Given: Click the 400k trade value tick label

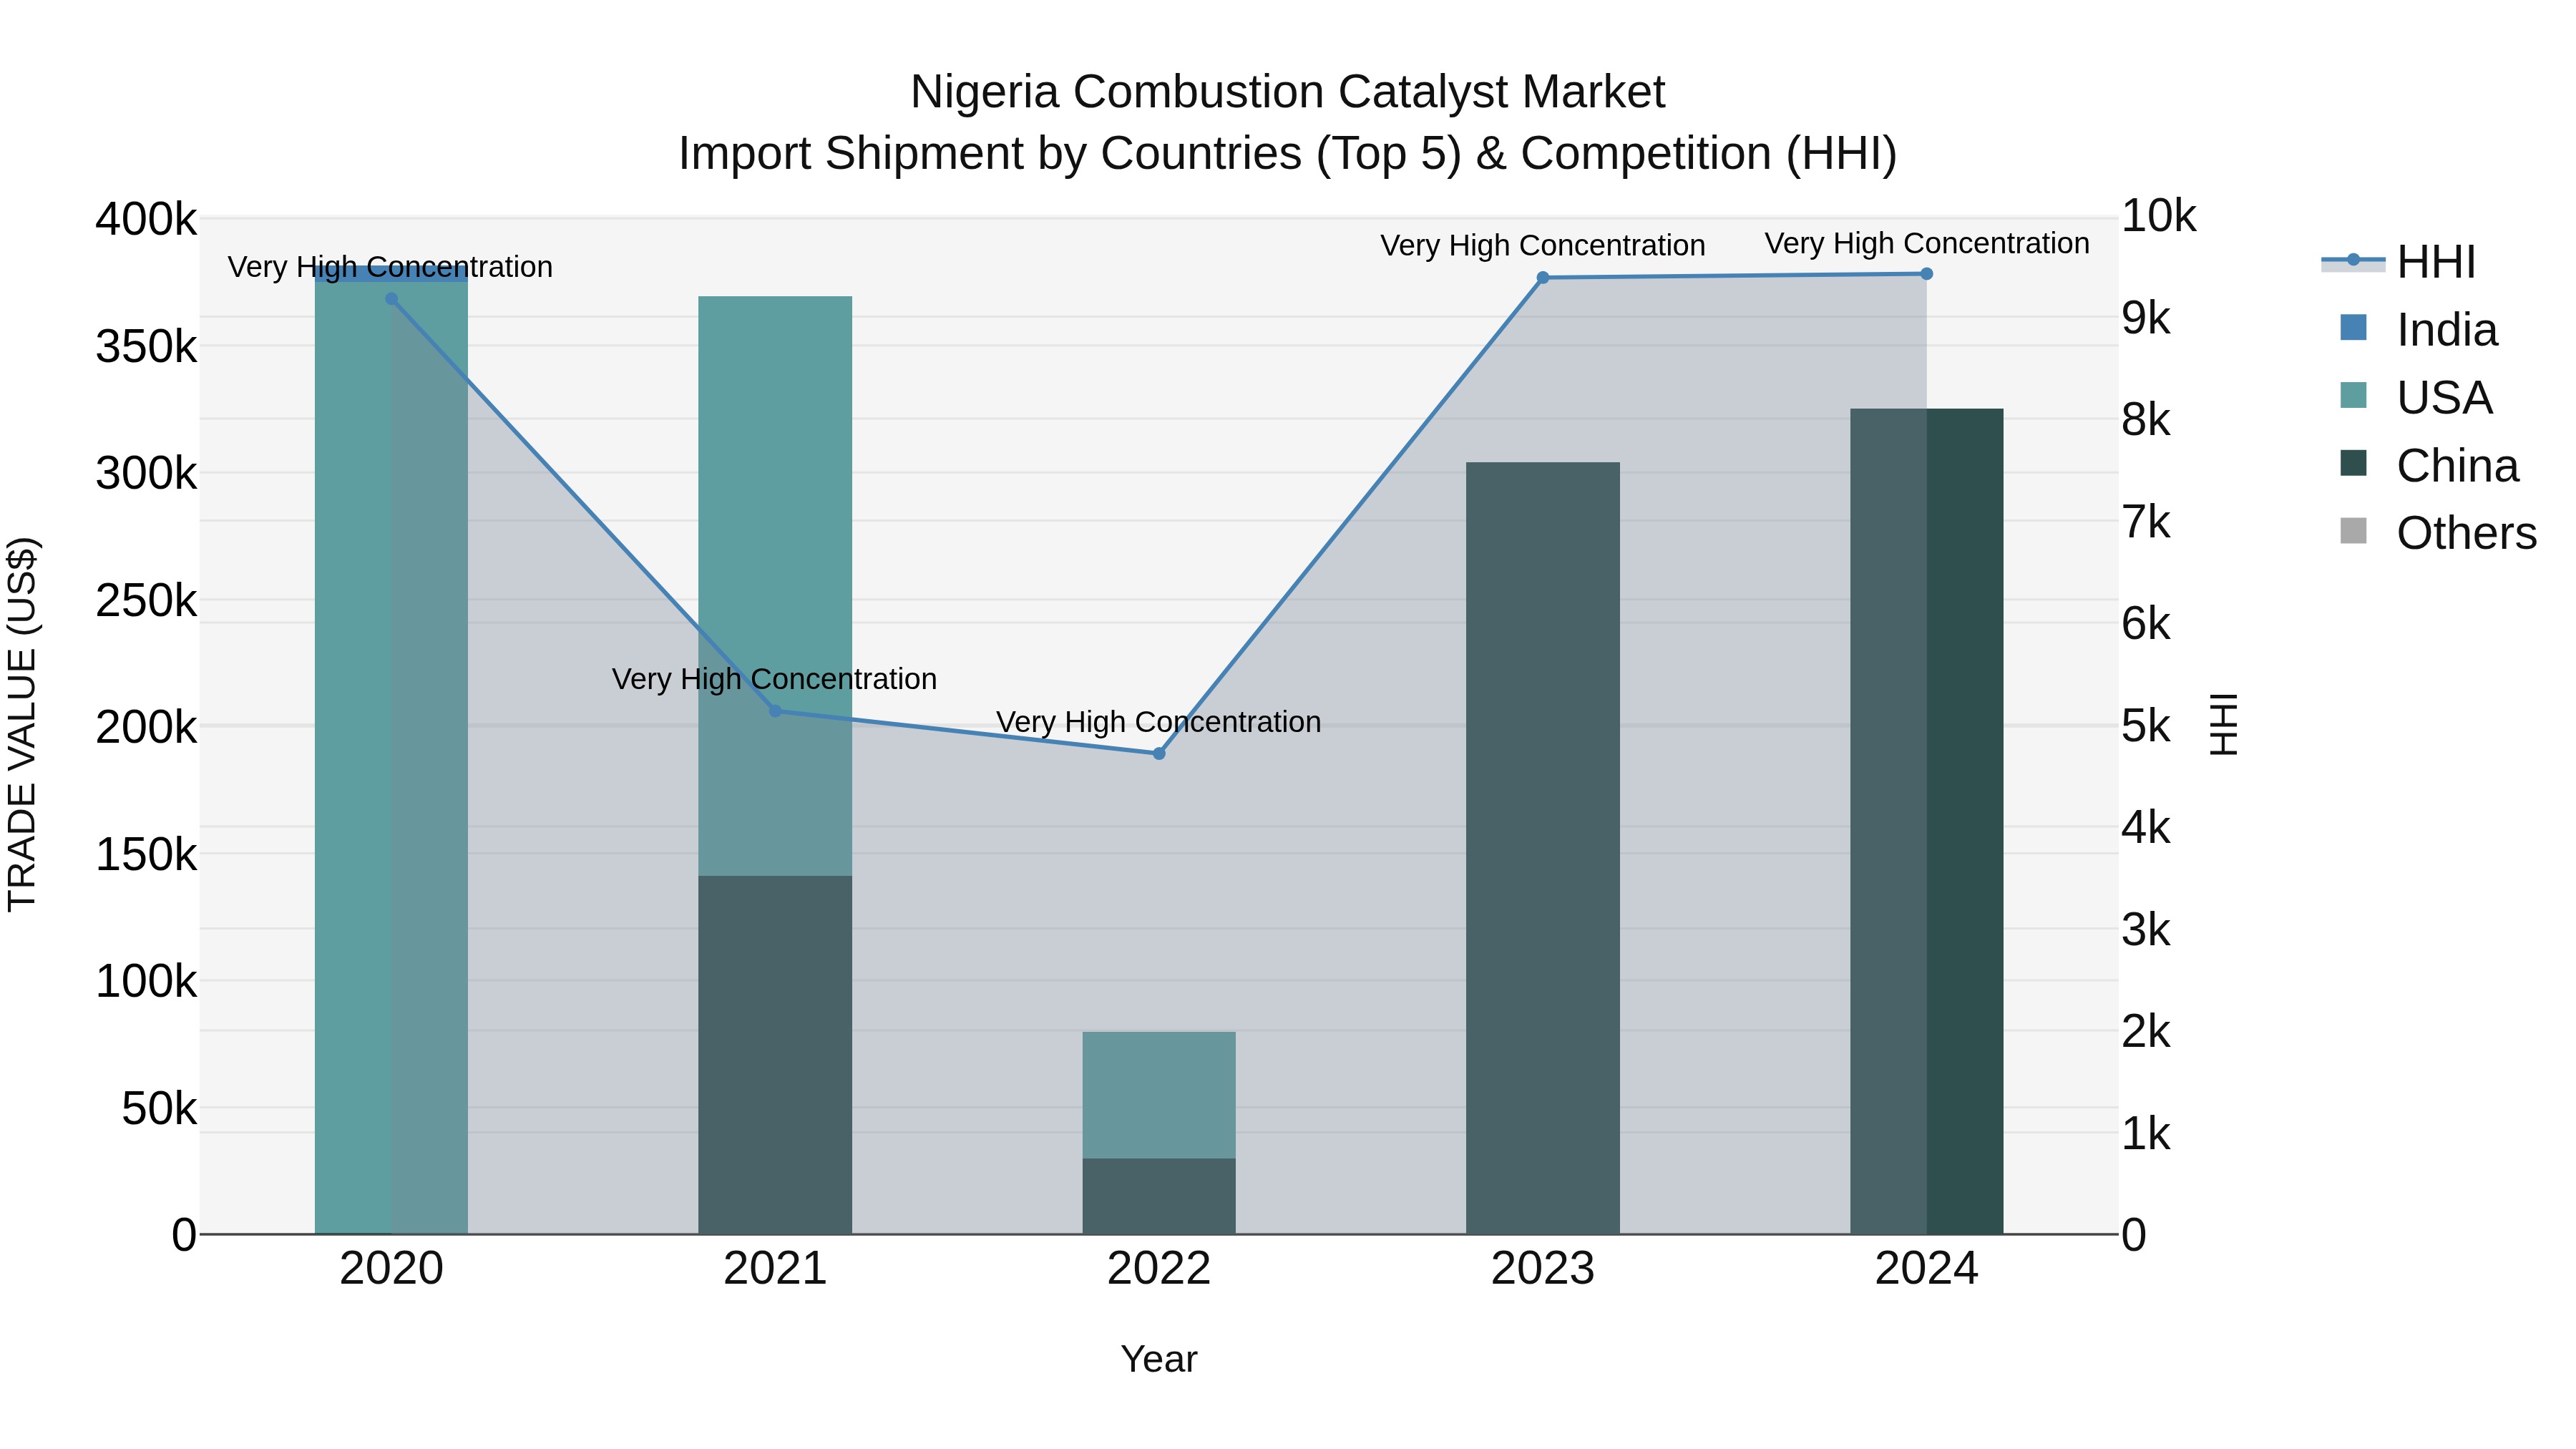Looking at the screenshot, I should [146, 219].
